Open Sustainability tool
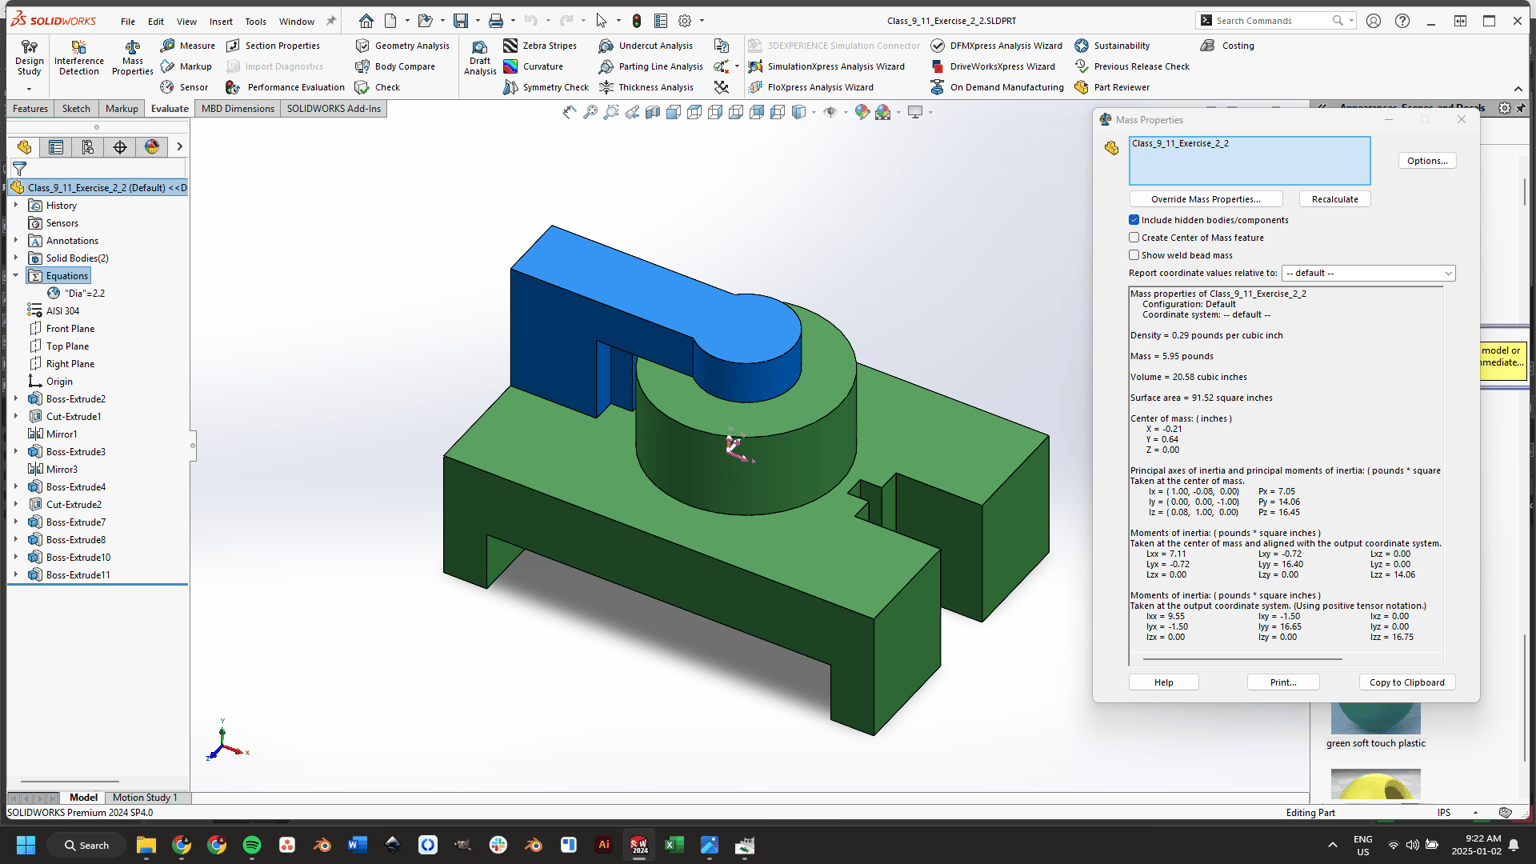This screenshot has width=1536, height=864. (x=1112, y=45)
